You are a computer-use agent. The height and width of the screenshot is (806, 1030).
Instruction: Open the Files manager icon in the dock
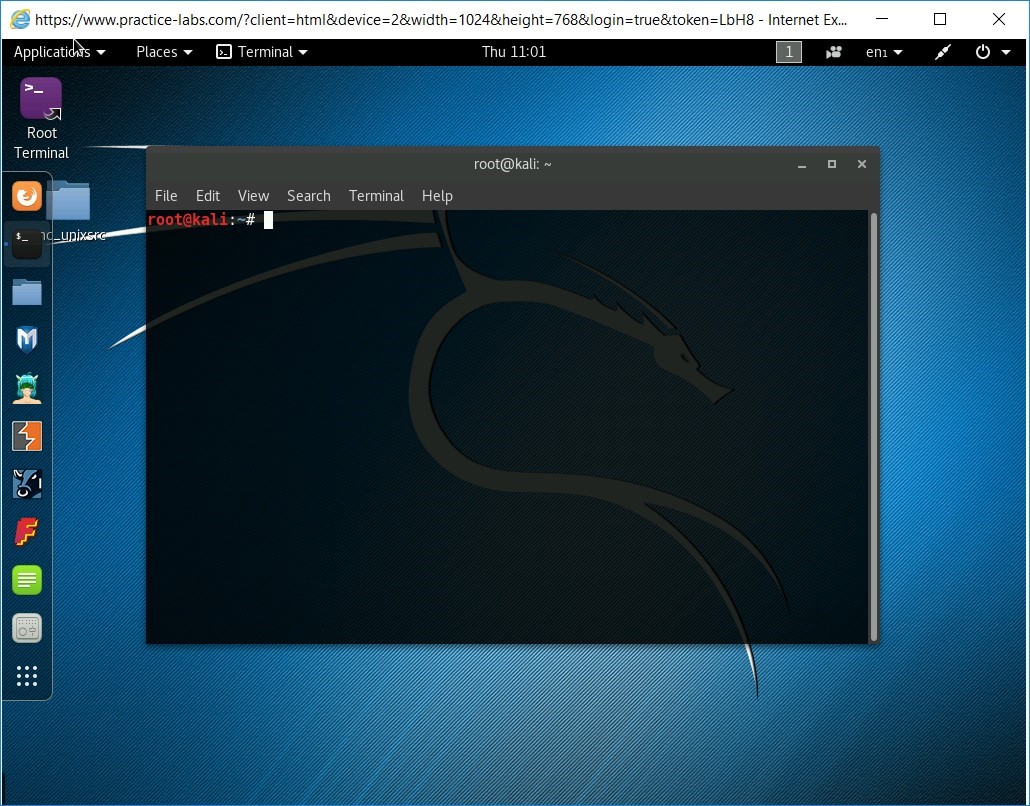click(26, 292)
